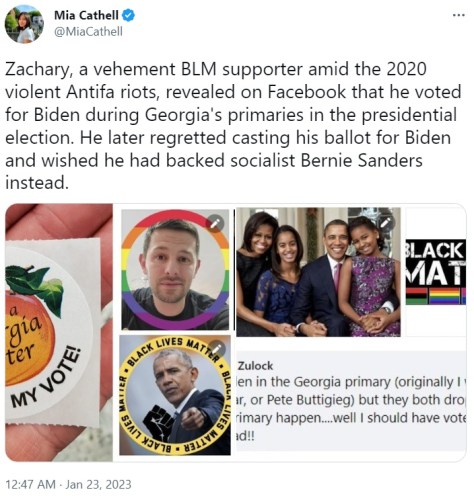Click the MY VOTE! sticker text
This screenshot has height=496, width=474.
pyautogui.click(x=46, y=378)
